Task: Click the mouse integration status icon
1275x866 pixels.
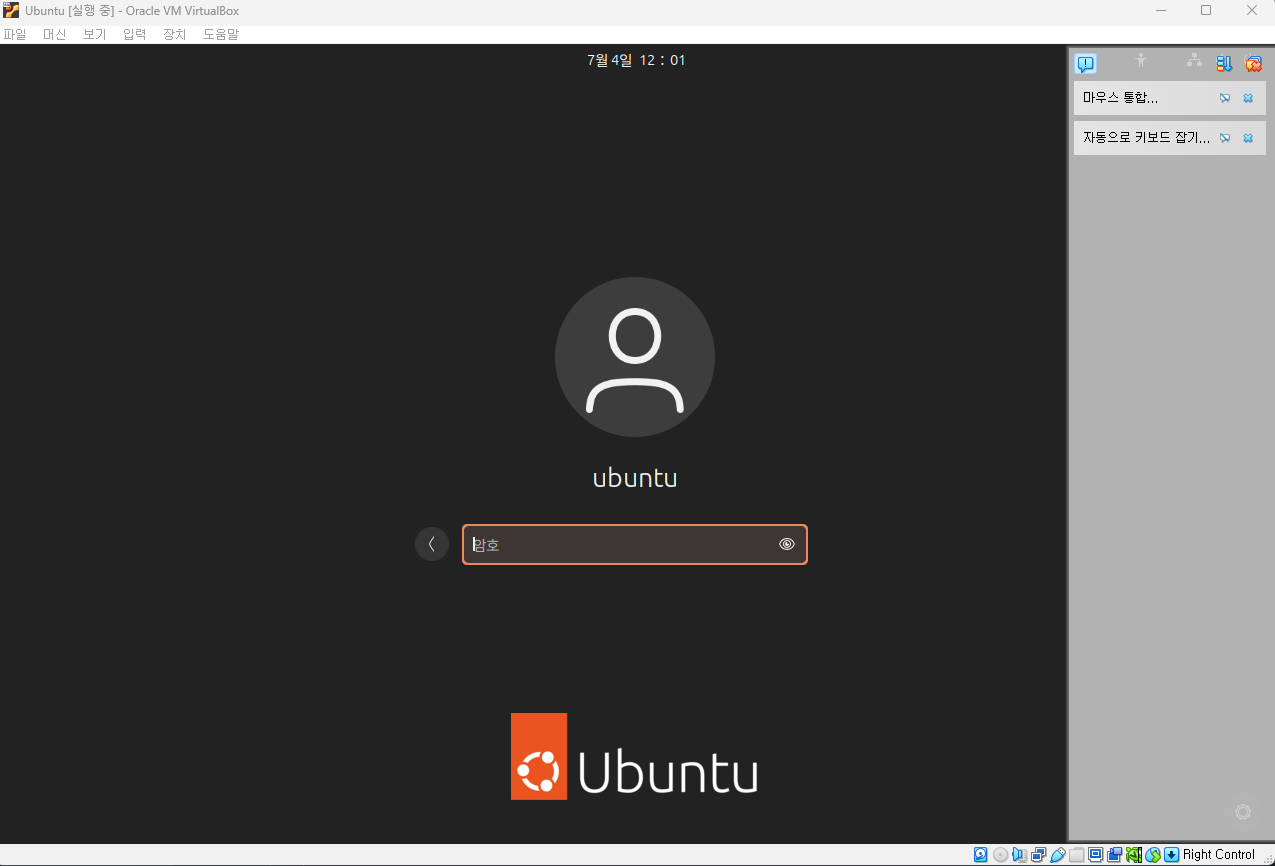Action: [x=1153, y=854]
